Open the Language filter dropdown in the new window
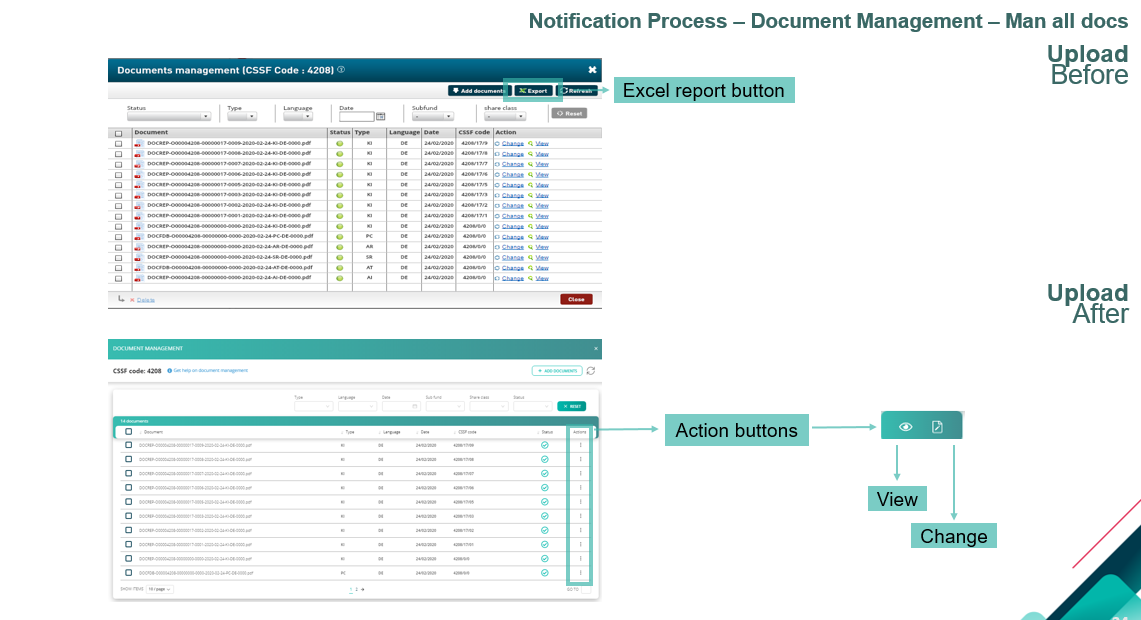The image size is (1141, 620). (x=357, y=406)
